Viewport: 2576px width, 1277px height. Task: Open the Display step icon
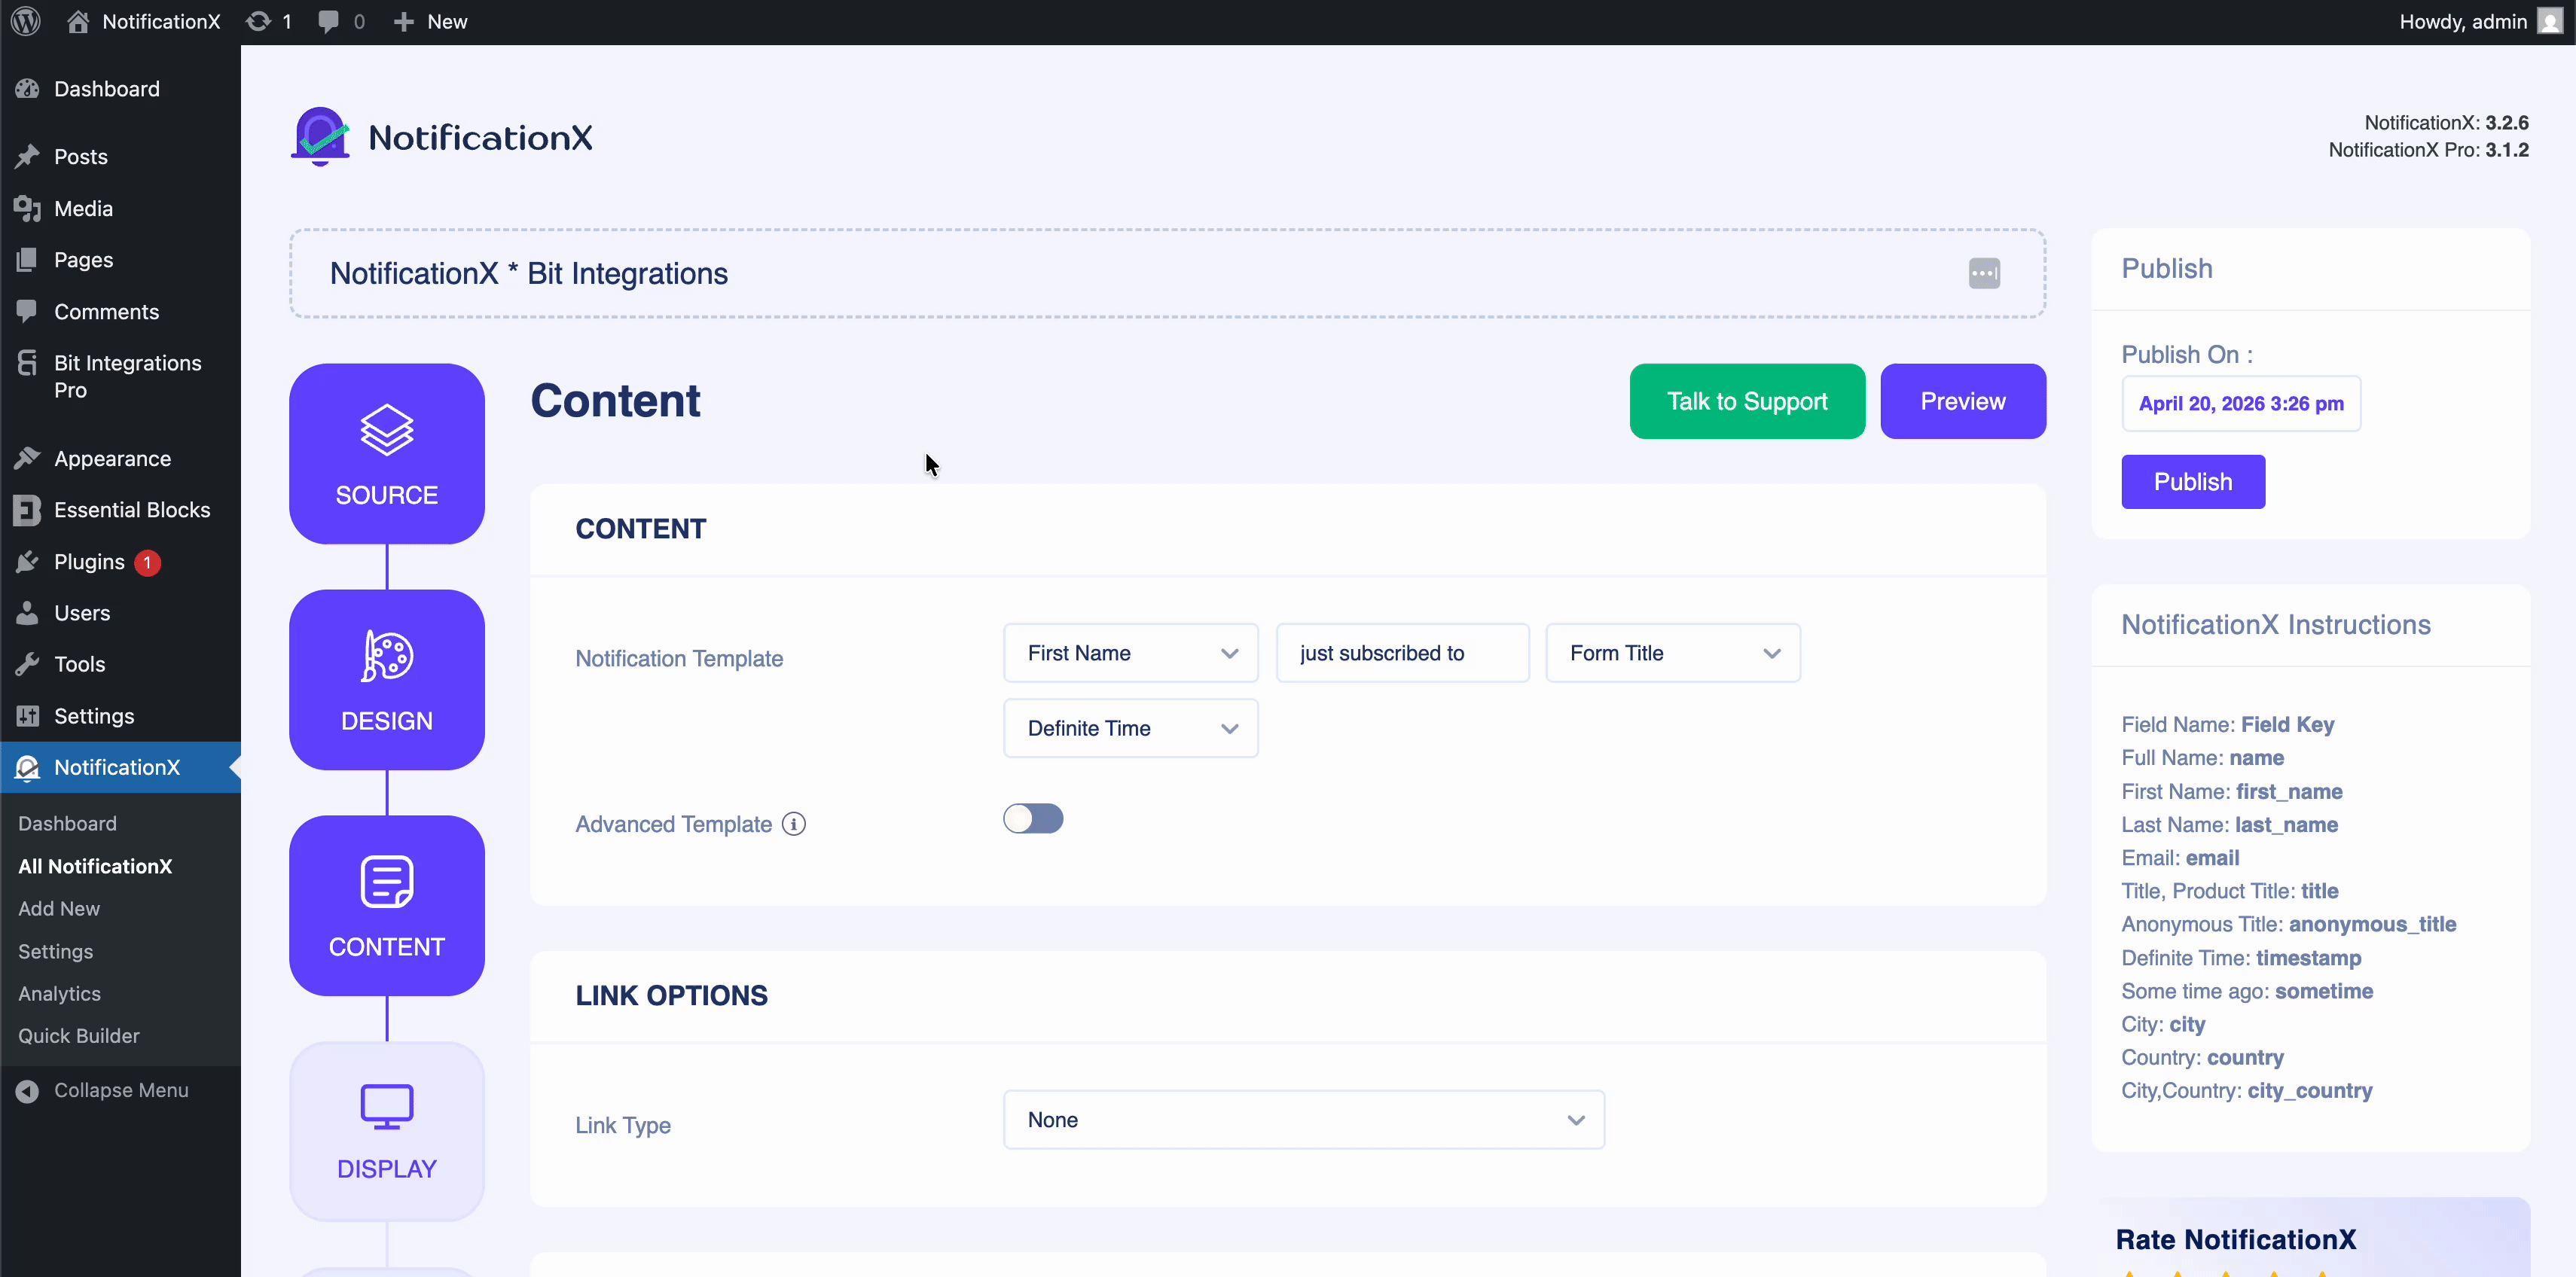385,1131
